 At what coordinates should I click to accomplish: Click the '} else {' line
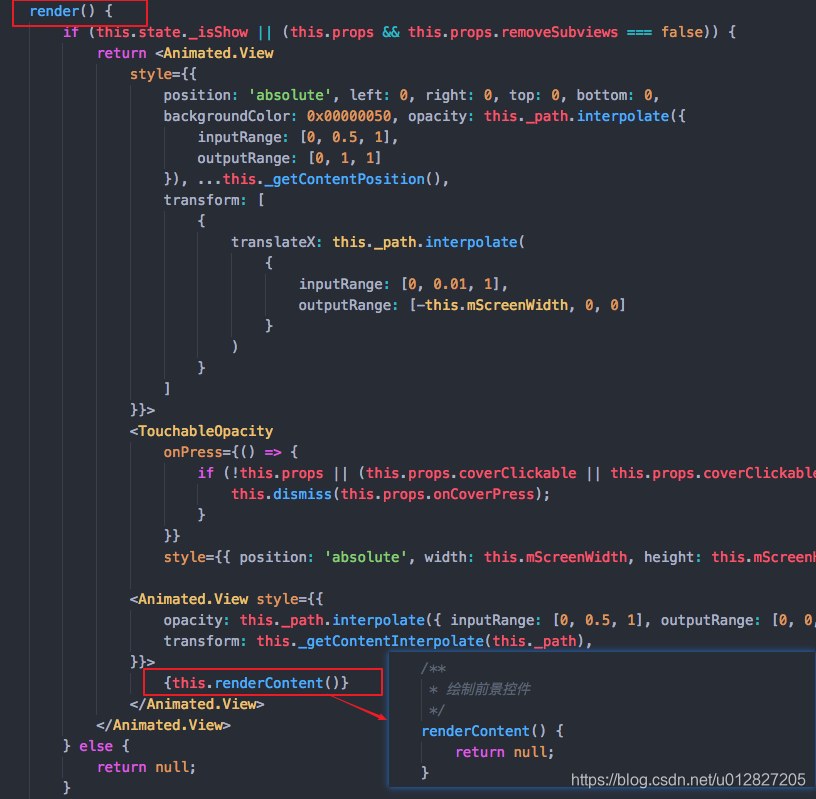[x=96, y=746]
